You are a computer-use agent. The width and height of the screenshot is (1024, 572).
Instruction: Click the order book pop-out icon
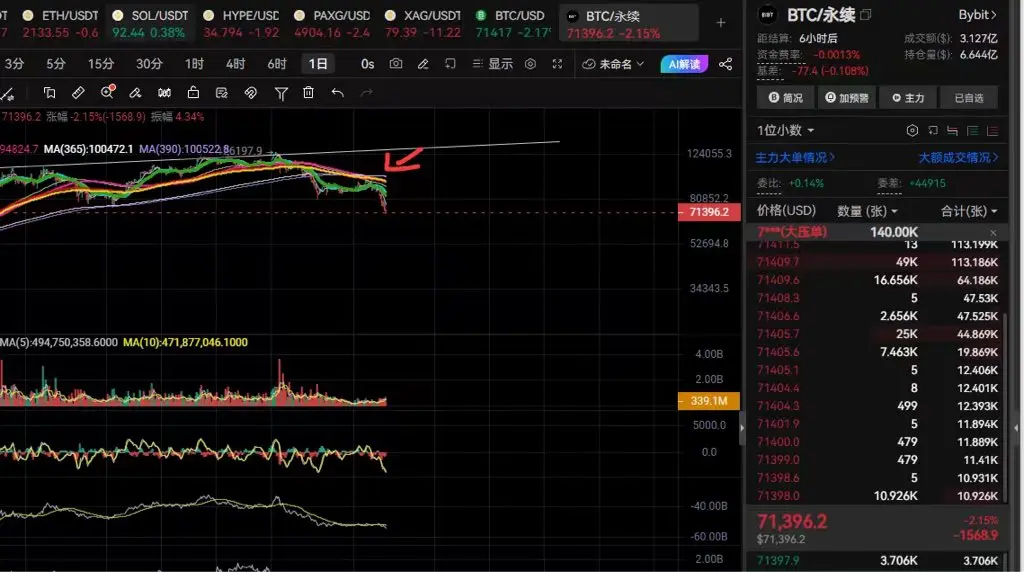tap(933, 131)
